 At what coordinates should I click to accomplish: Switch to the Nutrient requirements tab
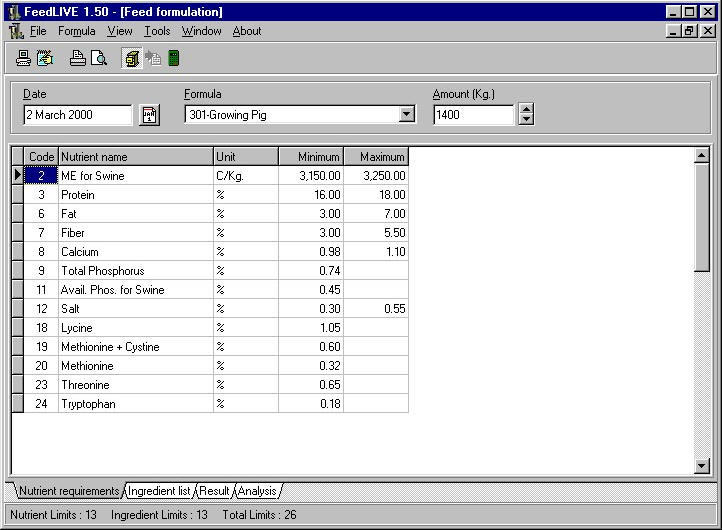point(69,491)
